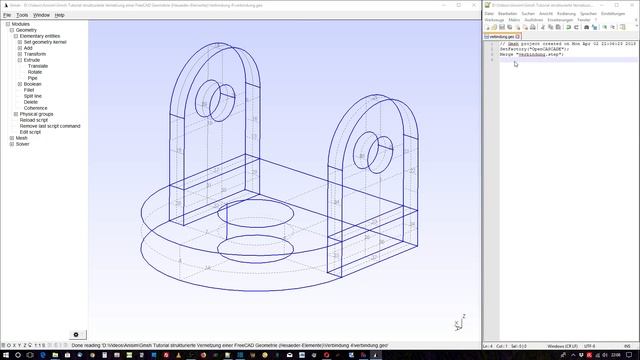Click the Redo arrow in Notepad++ toolbar

[576, 27]
